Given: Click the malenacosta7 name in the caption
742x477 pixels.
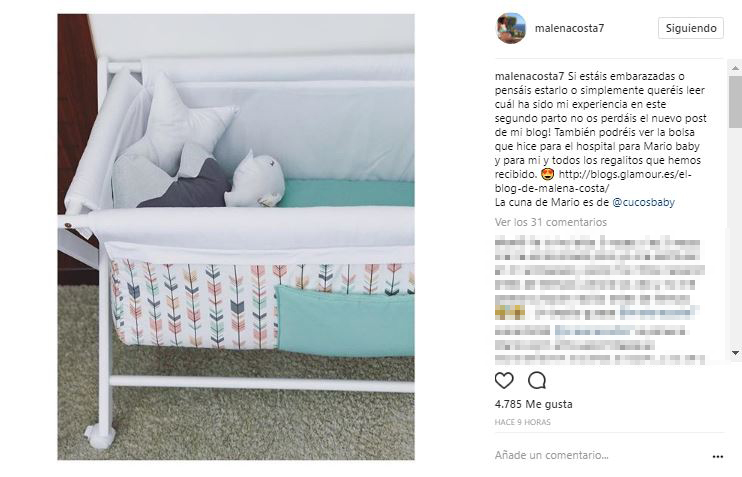Looking at the screenshot, I should click(x=530, y=76).
